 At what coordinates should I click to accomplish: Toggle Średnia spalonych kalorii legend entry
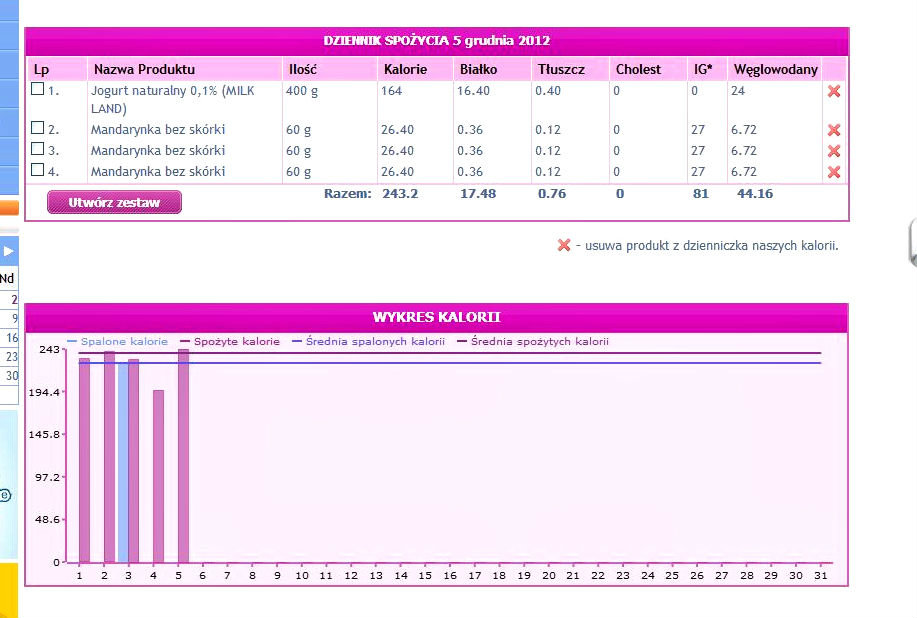368,341
